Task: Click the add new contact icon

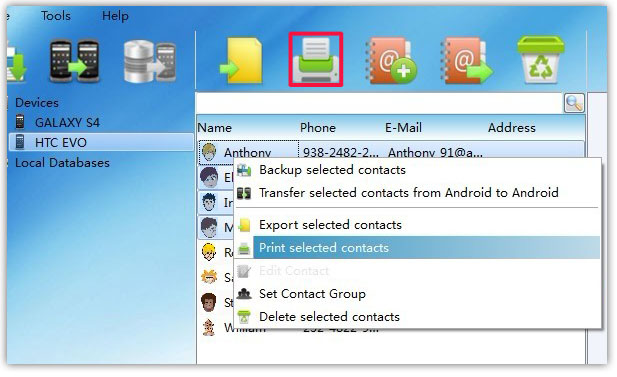Action: tap(391, 60)
